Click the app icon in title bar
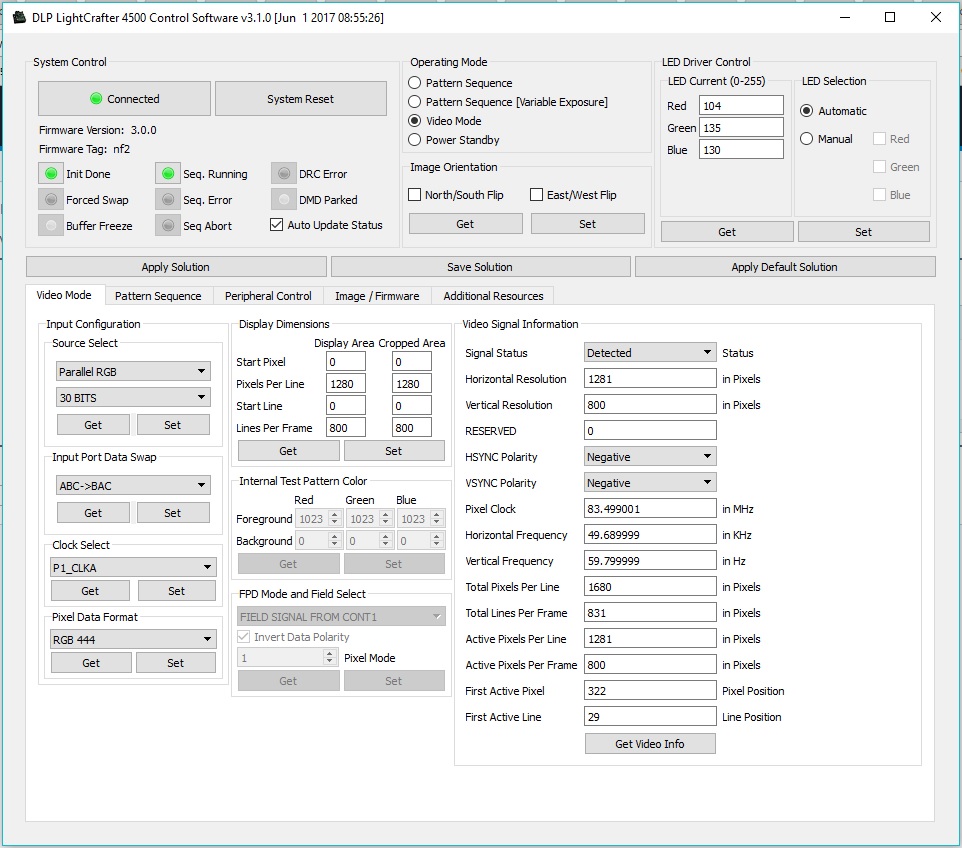This screenshot has height=848, width=962. (x=20, y=17)
